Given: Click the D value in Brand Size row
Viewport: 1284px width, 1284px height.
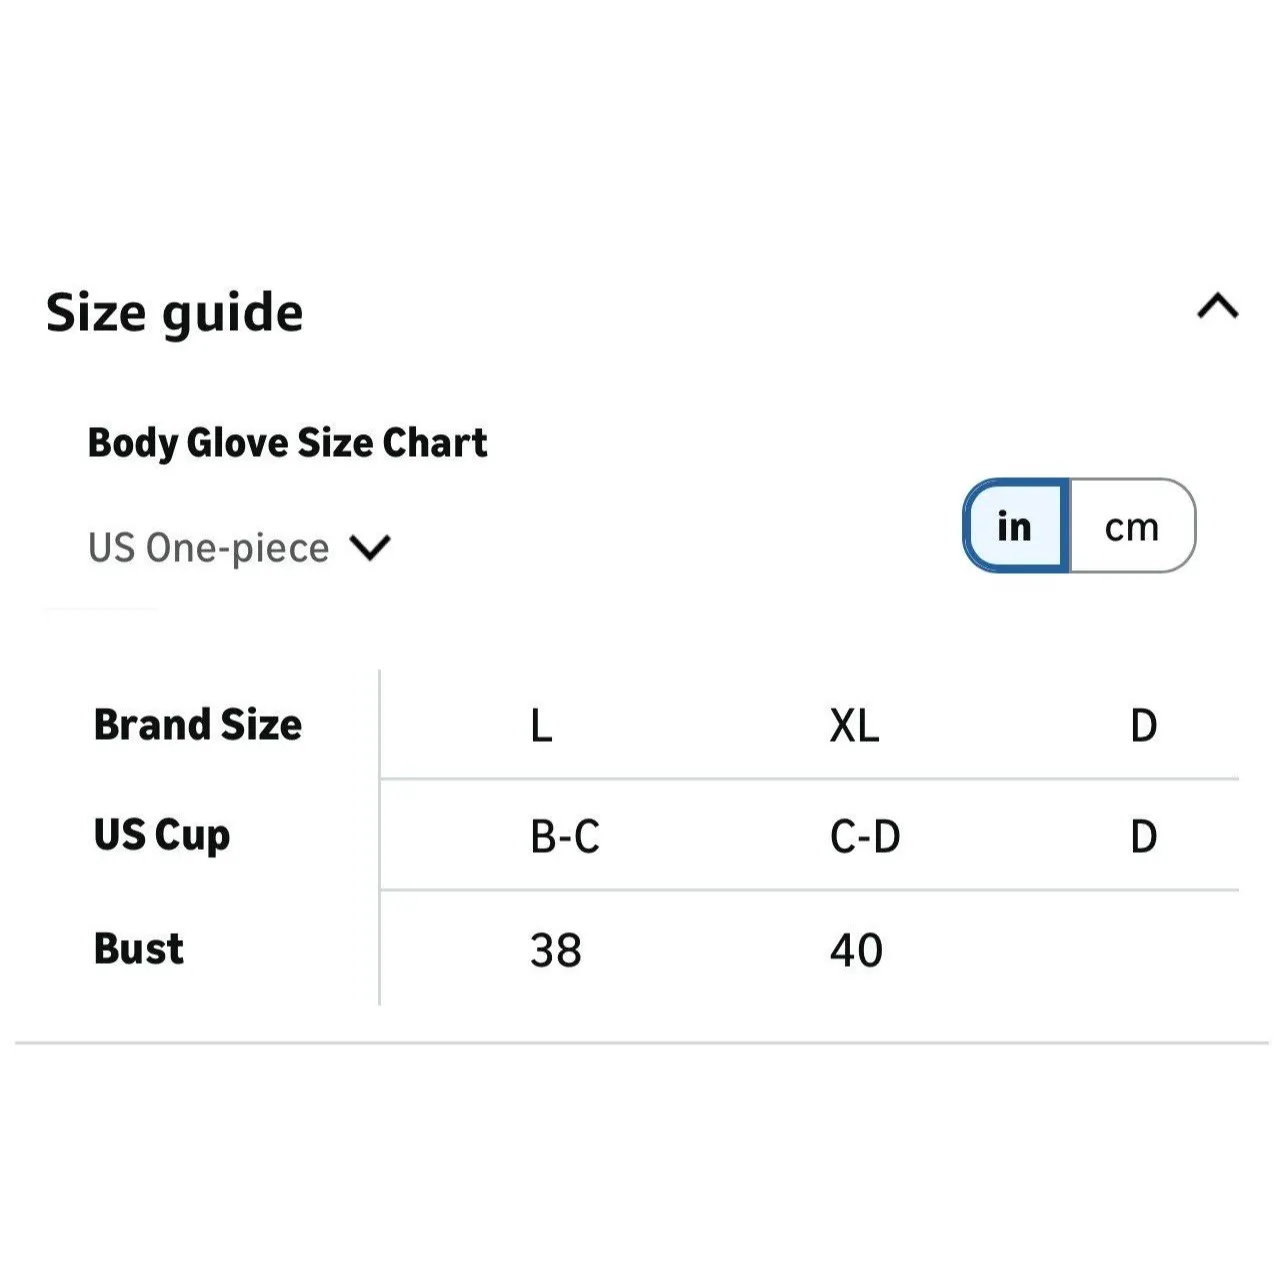Looking at the screenshot, I should [1143, 726].
